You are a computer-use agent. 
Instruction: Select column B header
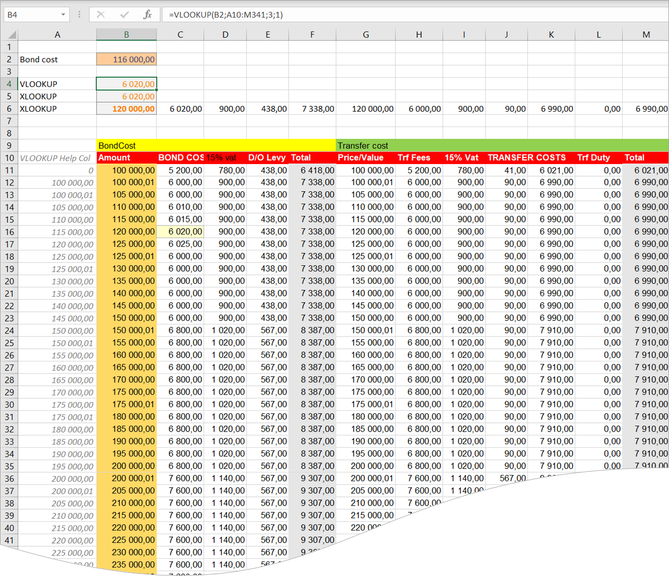(126, 35)
